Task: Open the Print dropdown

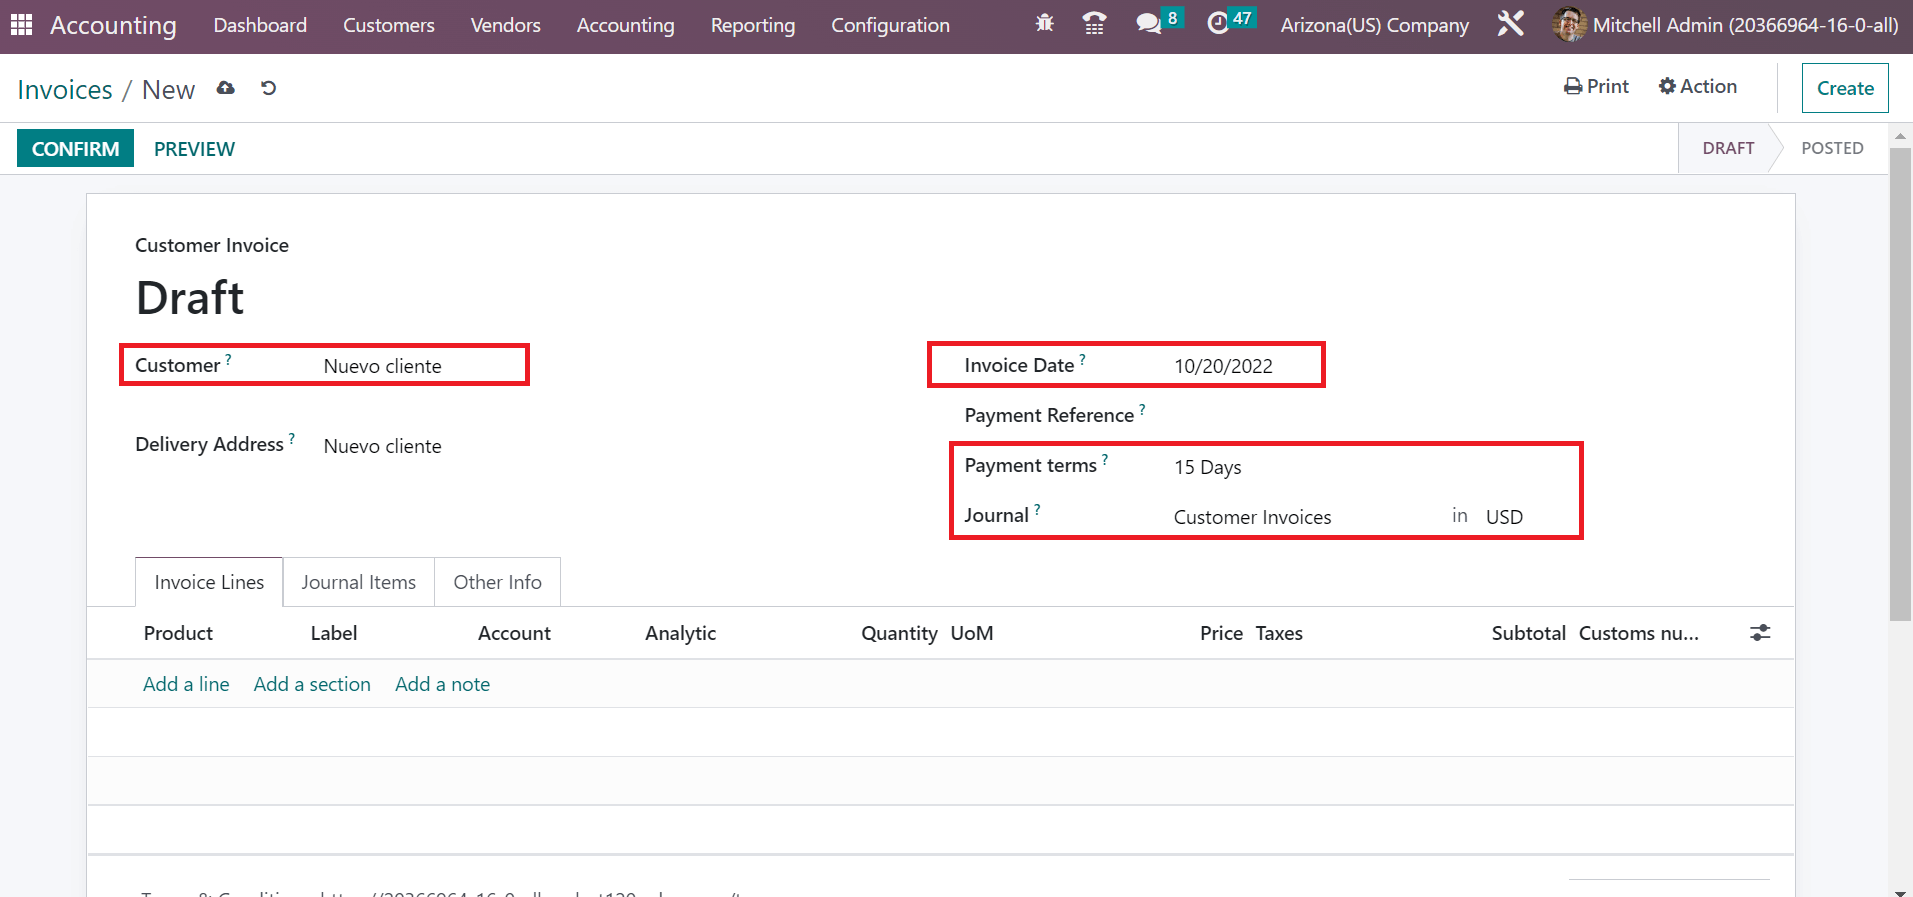Action: click(1597, 87)
